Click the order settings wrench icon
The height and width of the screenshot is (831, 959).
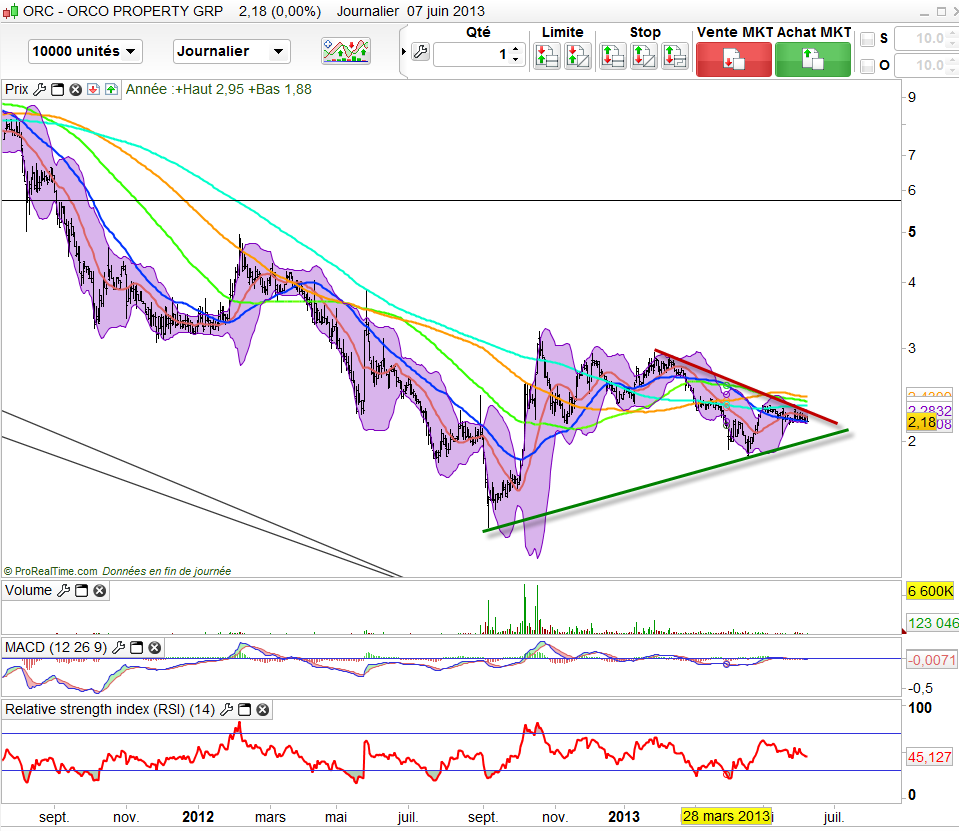pos(419,53)
